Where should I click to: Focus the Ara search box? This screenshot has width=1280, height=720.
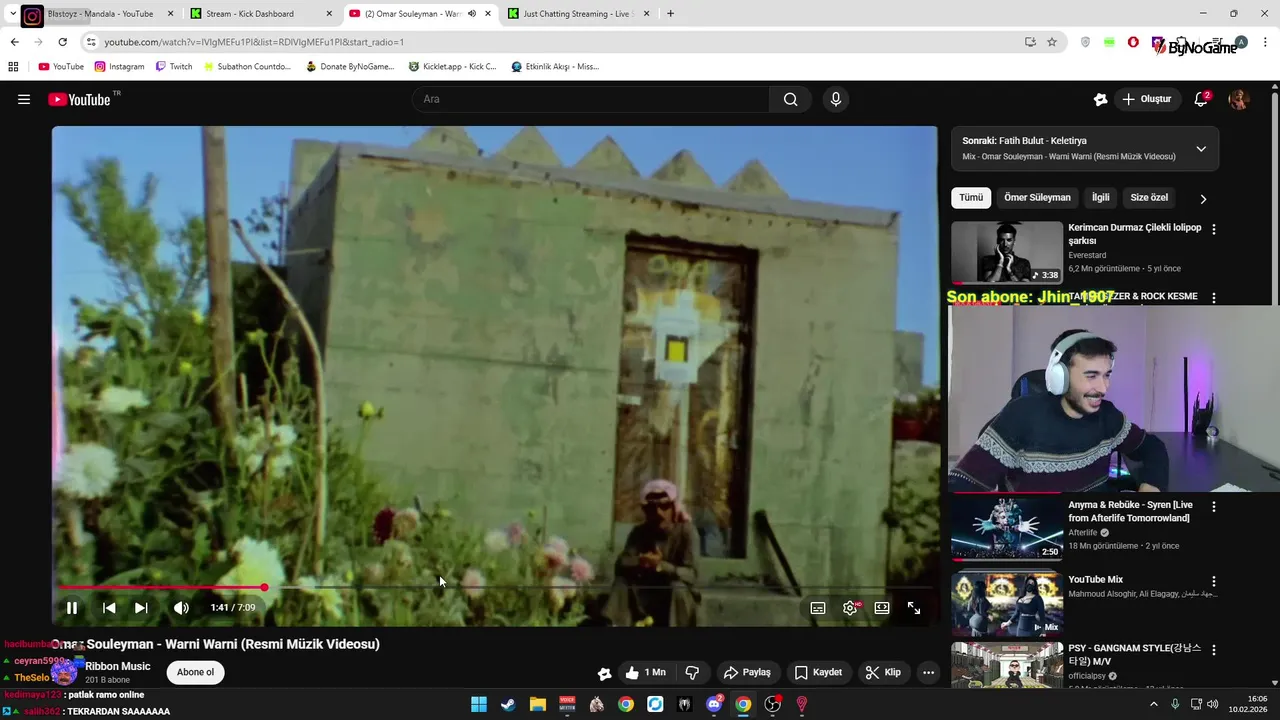tap(590, 99)
